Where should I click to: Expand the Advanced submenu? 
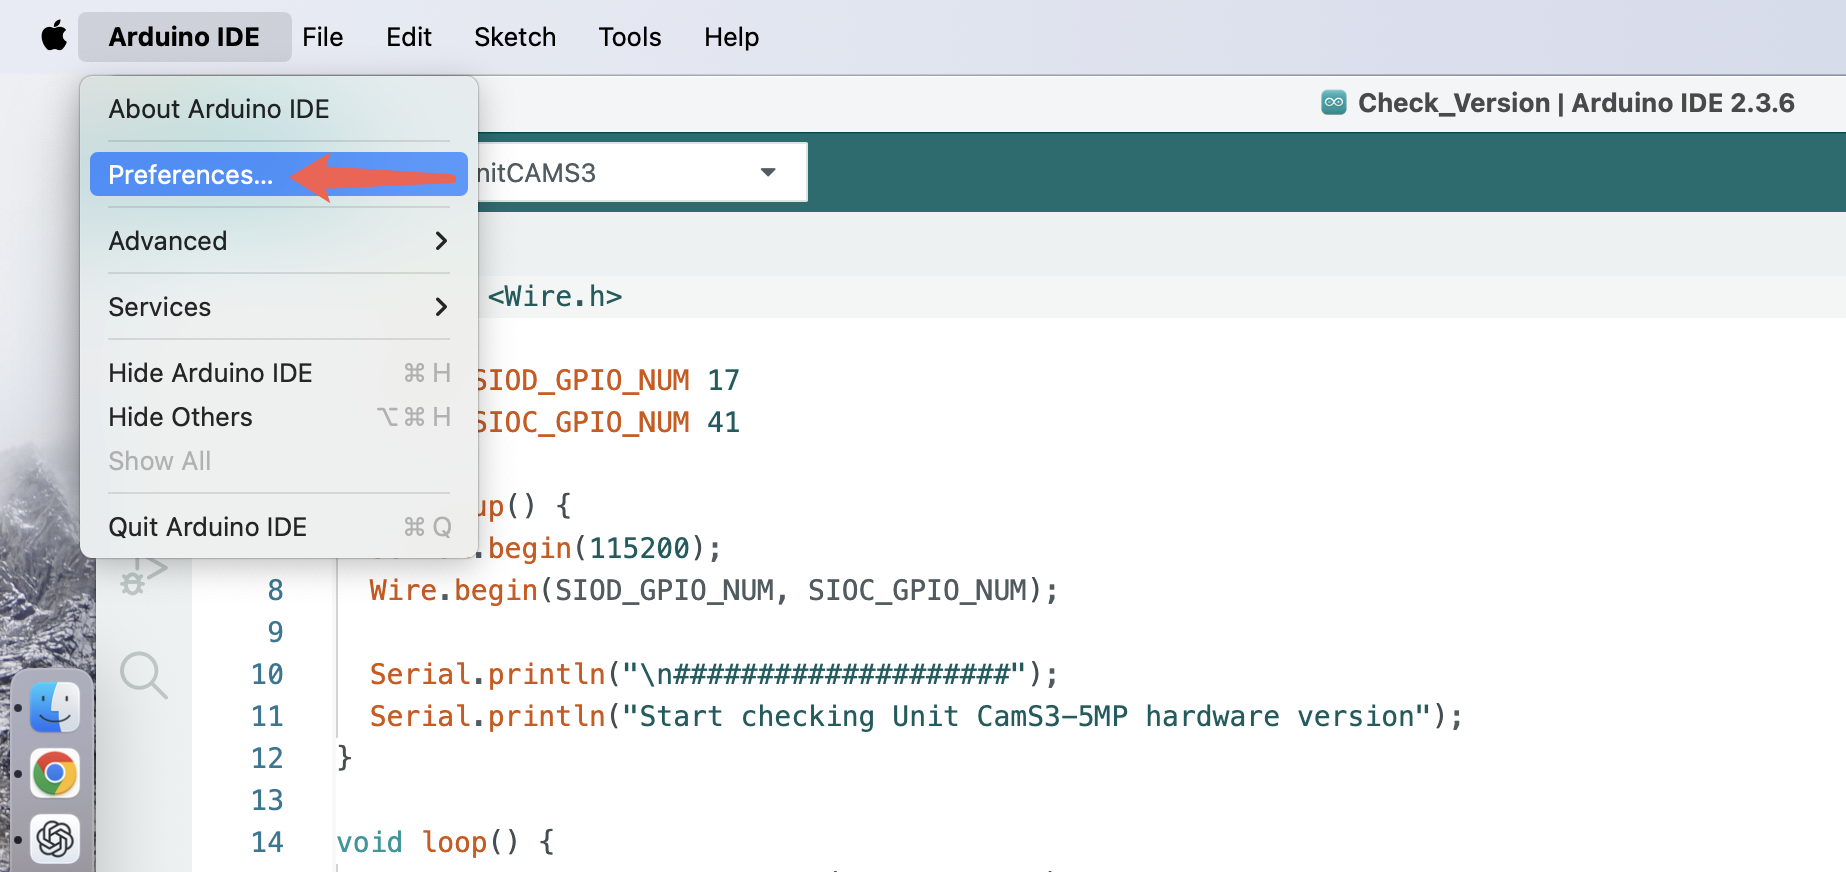coord(278,241)
